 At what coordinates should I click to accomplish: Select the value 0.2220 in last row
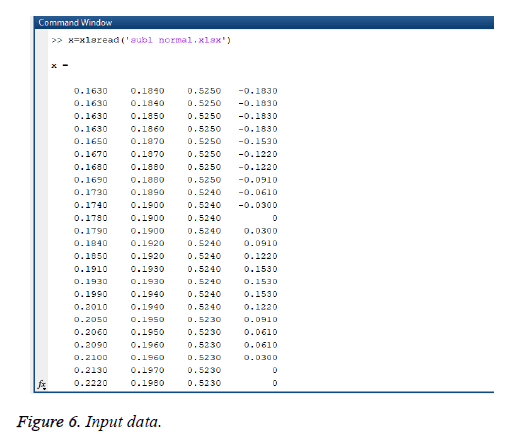pyautogui.click(x=91, y=383)
